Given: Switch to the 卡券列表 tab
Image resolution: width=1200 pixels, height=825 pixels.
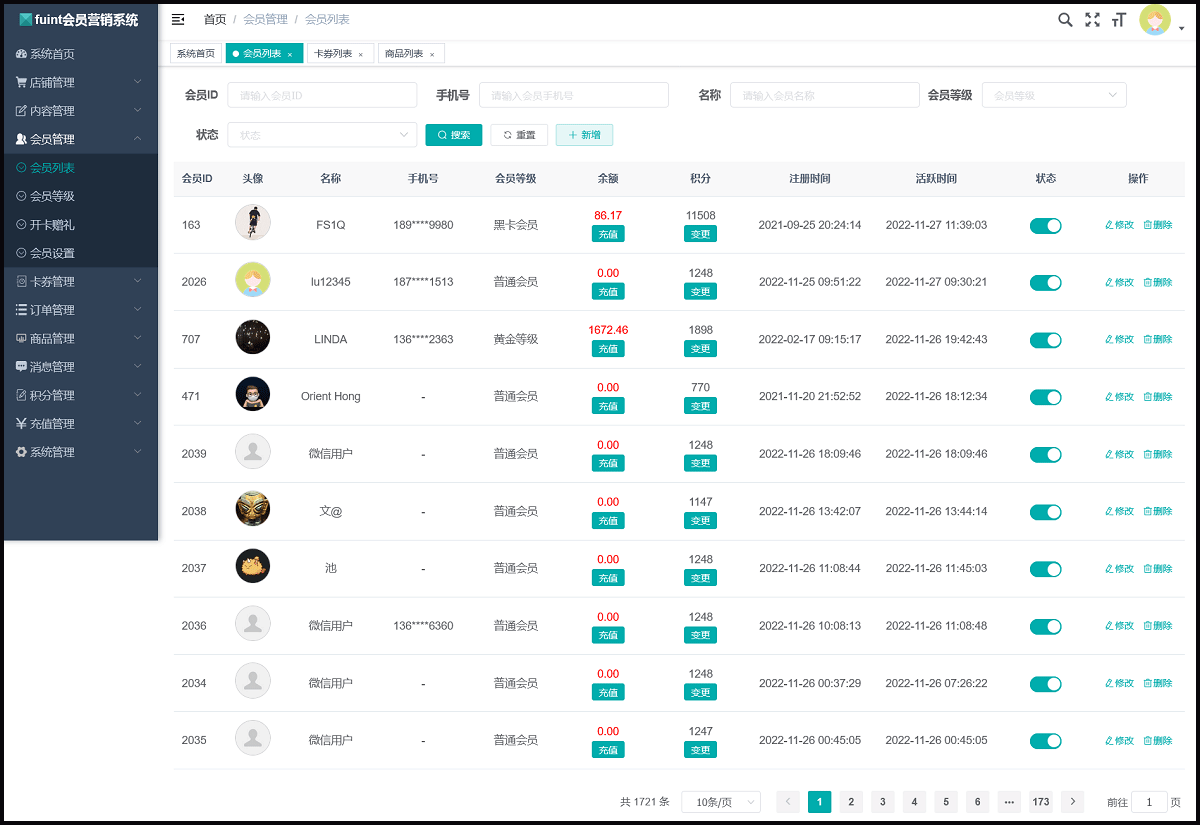Looking at the screenshot, I should [333, 53].
